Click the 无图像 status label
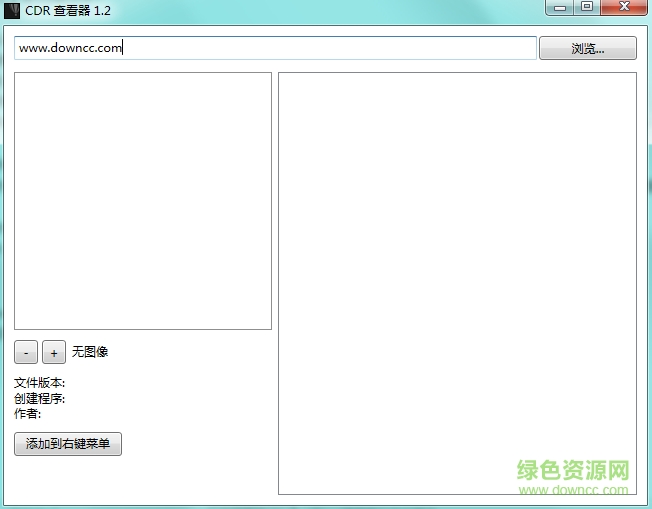This screenshot has width=652, height=509. (90, 352)
